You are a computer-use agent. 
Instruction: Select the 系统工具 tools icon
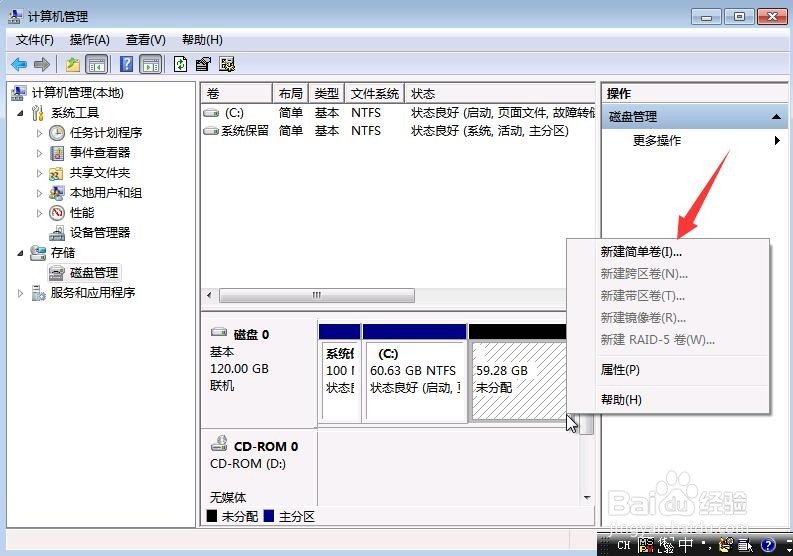click(38, 113)
